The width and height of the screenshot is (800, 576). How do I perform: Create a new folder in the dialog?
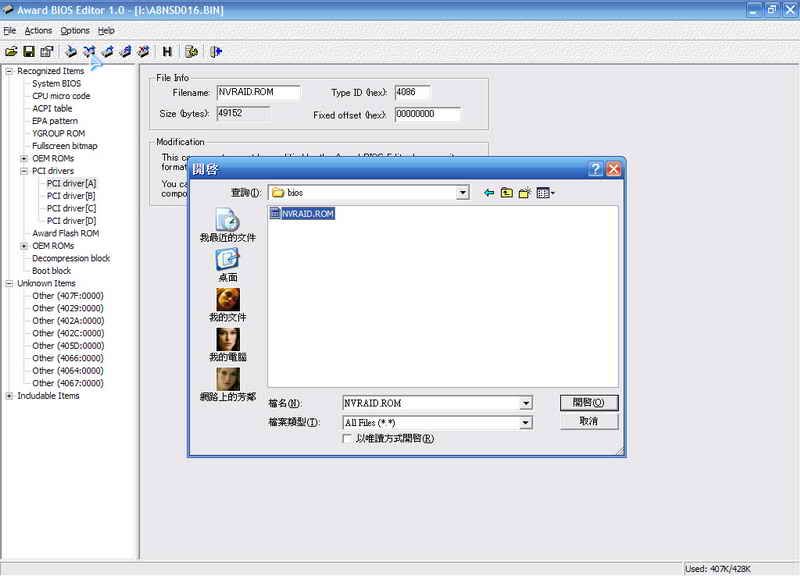pos(524,193)
